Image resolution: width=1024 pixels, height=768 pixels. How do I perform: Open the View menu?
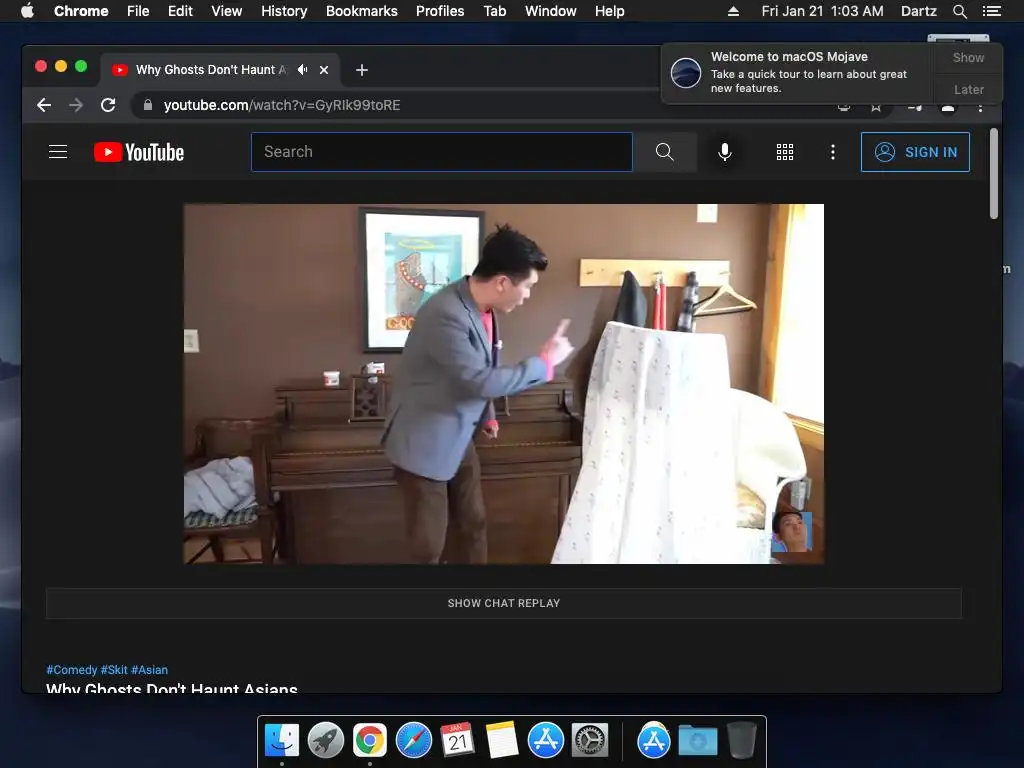(227, 11)
